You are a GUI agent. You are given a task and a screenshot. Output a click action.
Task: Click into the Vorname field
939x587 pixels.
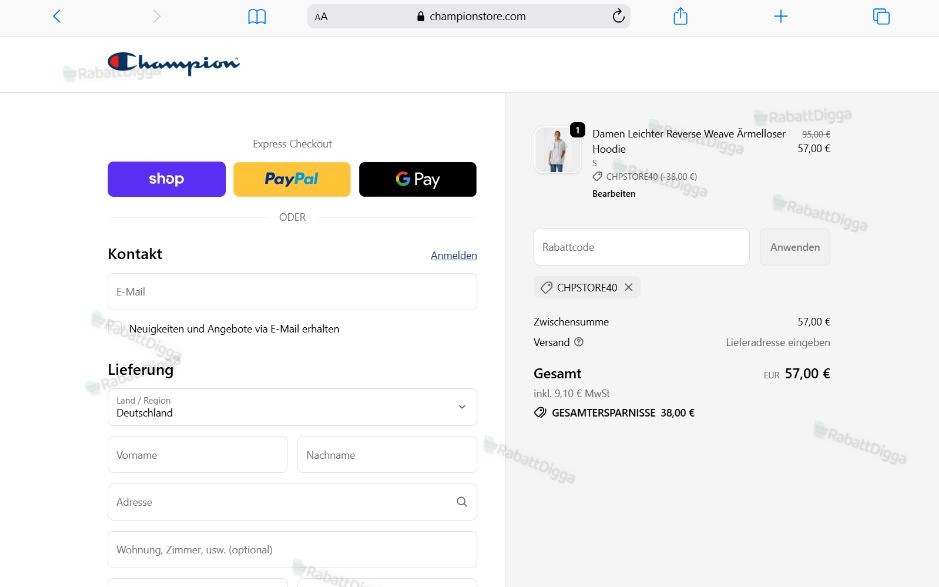[x=198, y=455]
